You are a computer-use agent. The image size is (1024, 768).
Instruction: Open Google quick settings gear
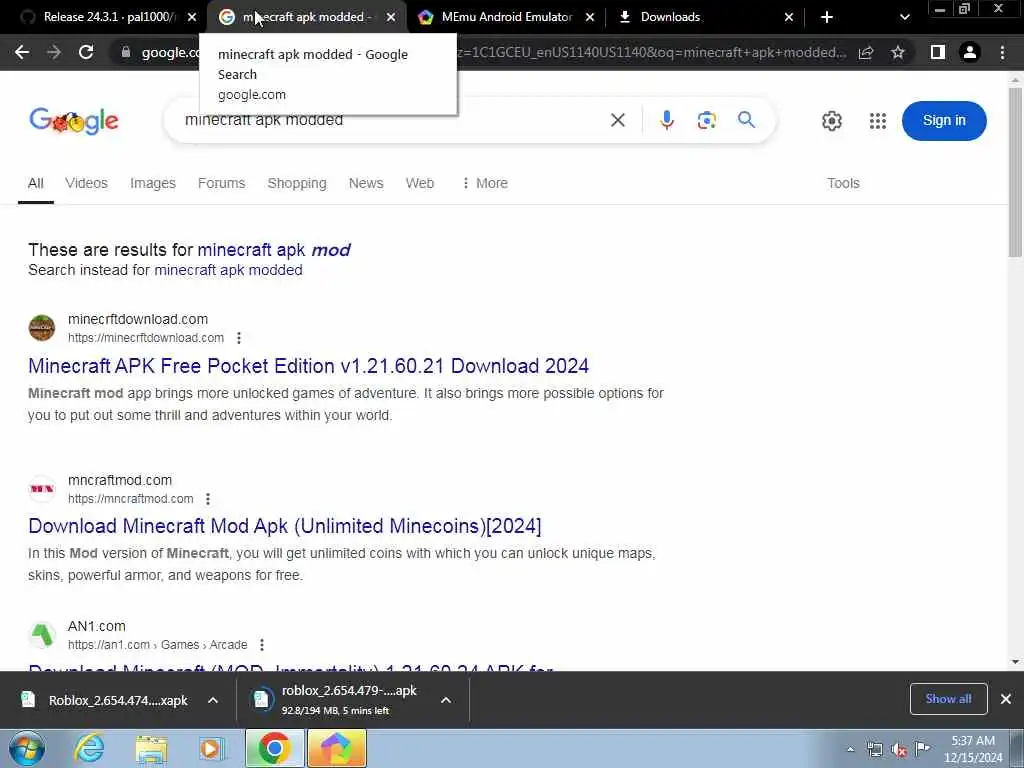[831, 121]
